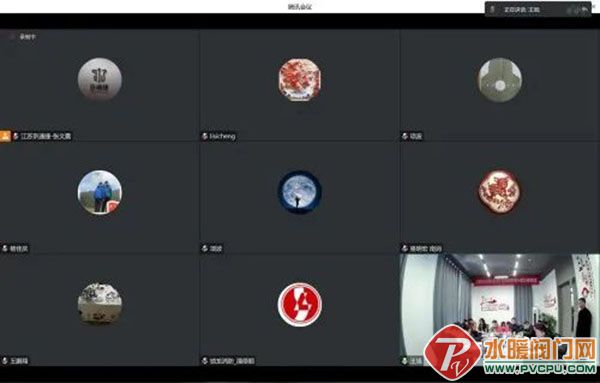Screen dimensions: 600x383
Task: Click name label under red-white logo avatar
Action: coord(232,361)
